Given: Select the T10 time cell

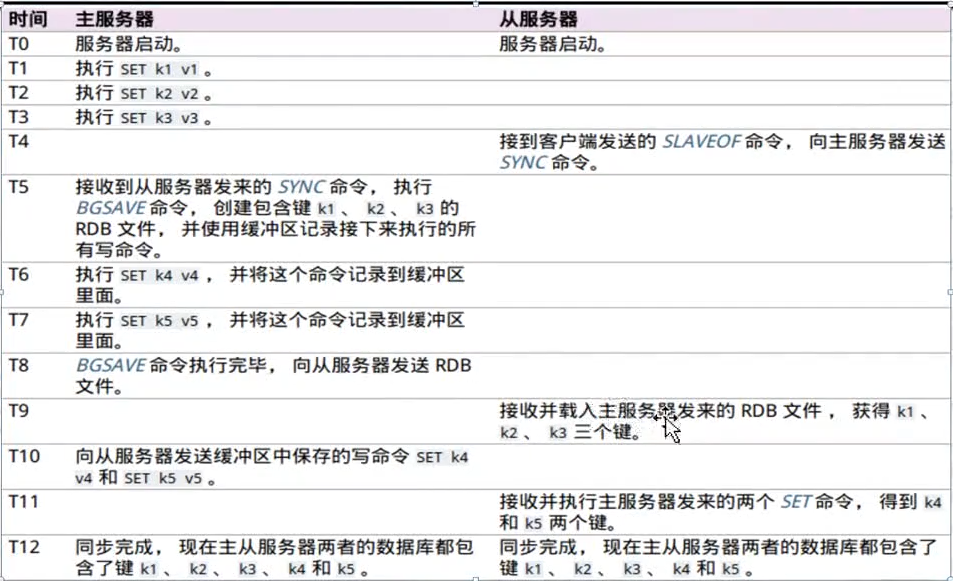Looking at the screenshot, I should point(24,456).
